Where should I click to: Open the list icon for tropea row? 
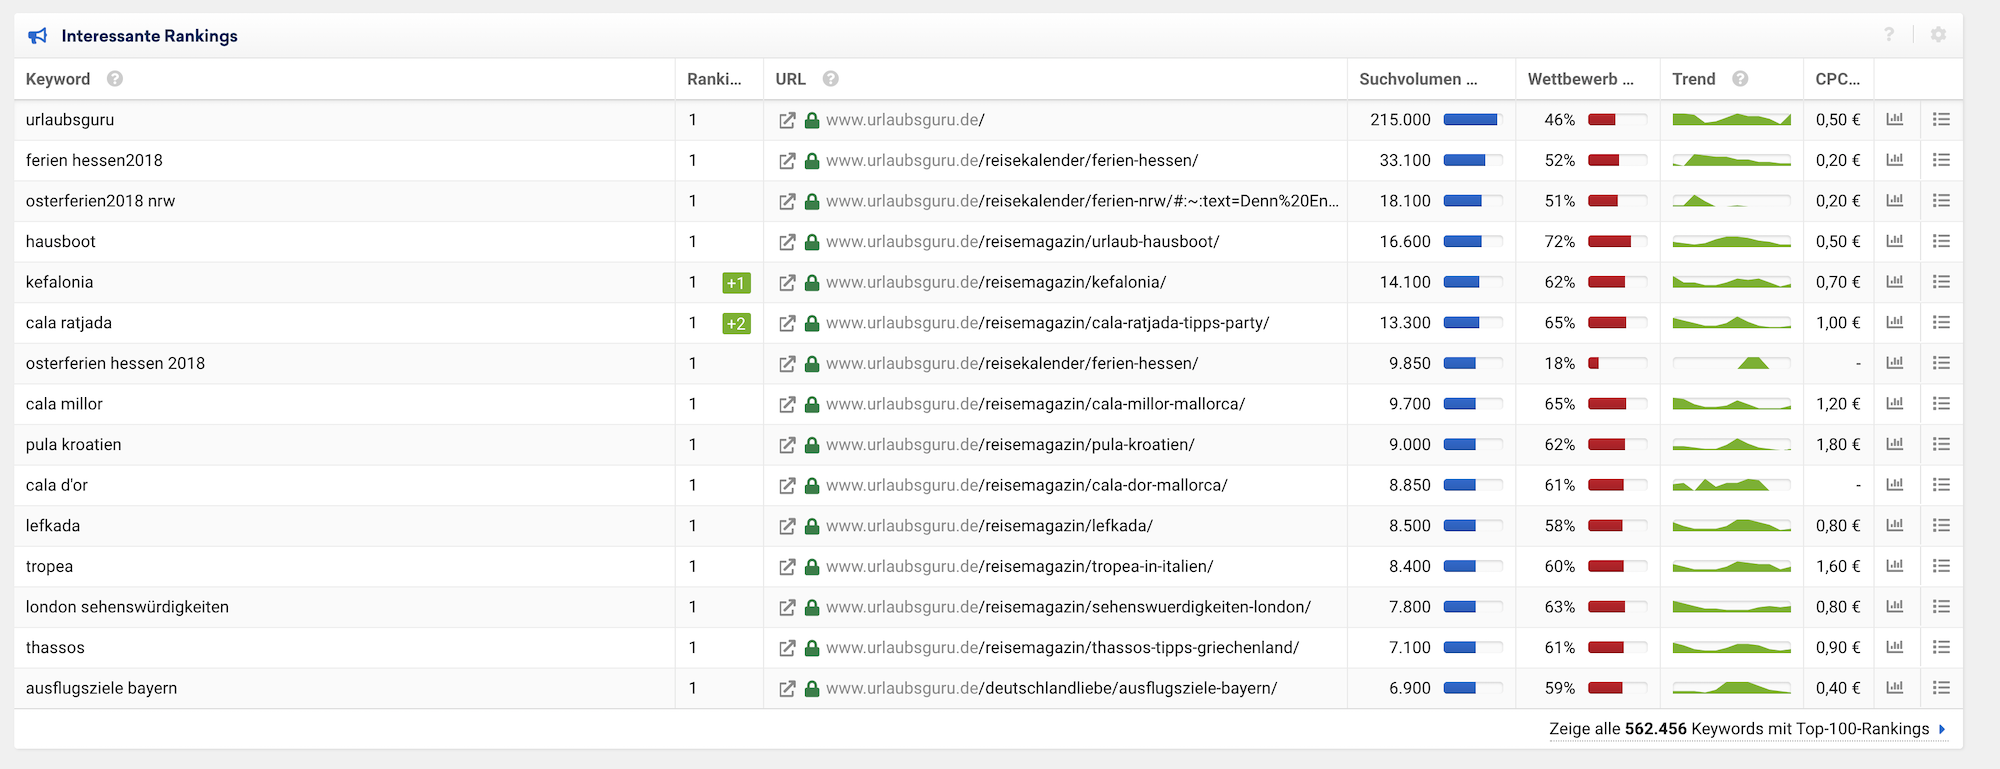pyautogui.click(x=1941, y=566)
